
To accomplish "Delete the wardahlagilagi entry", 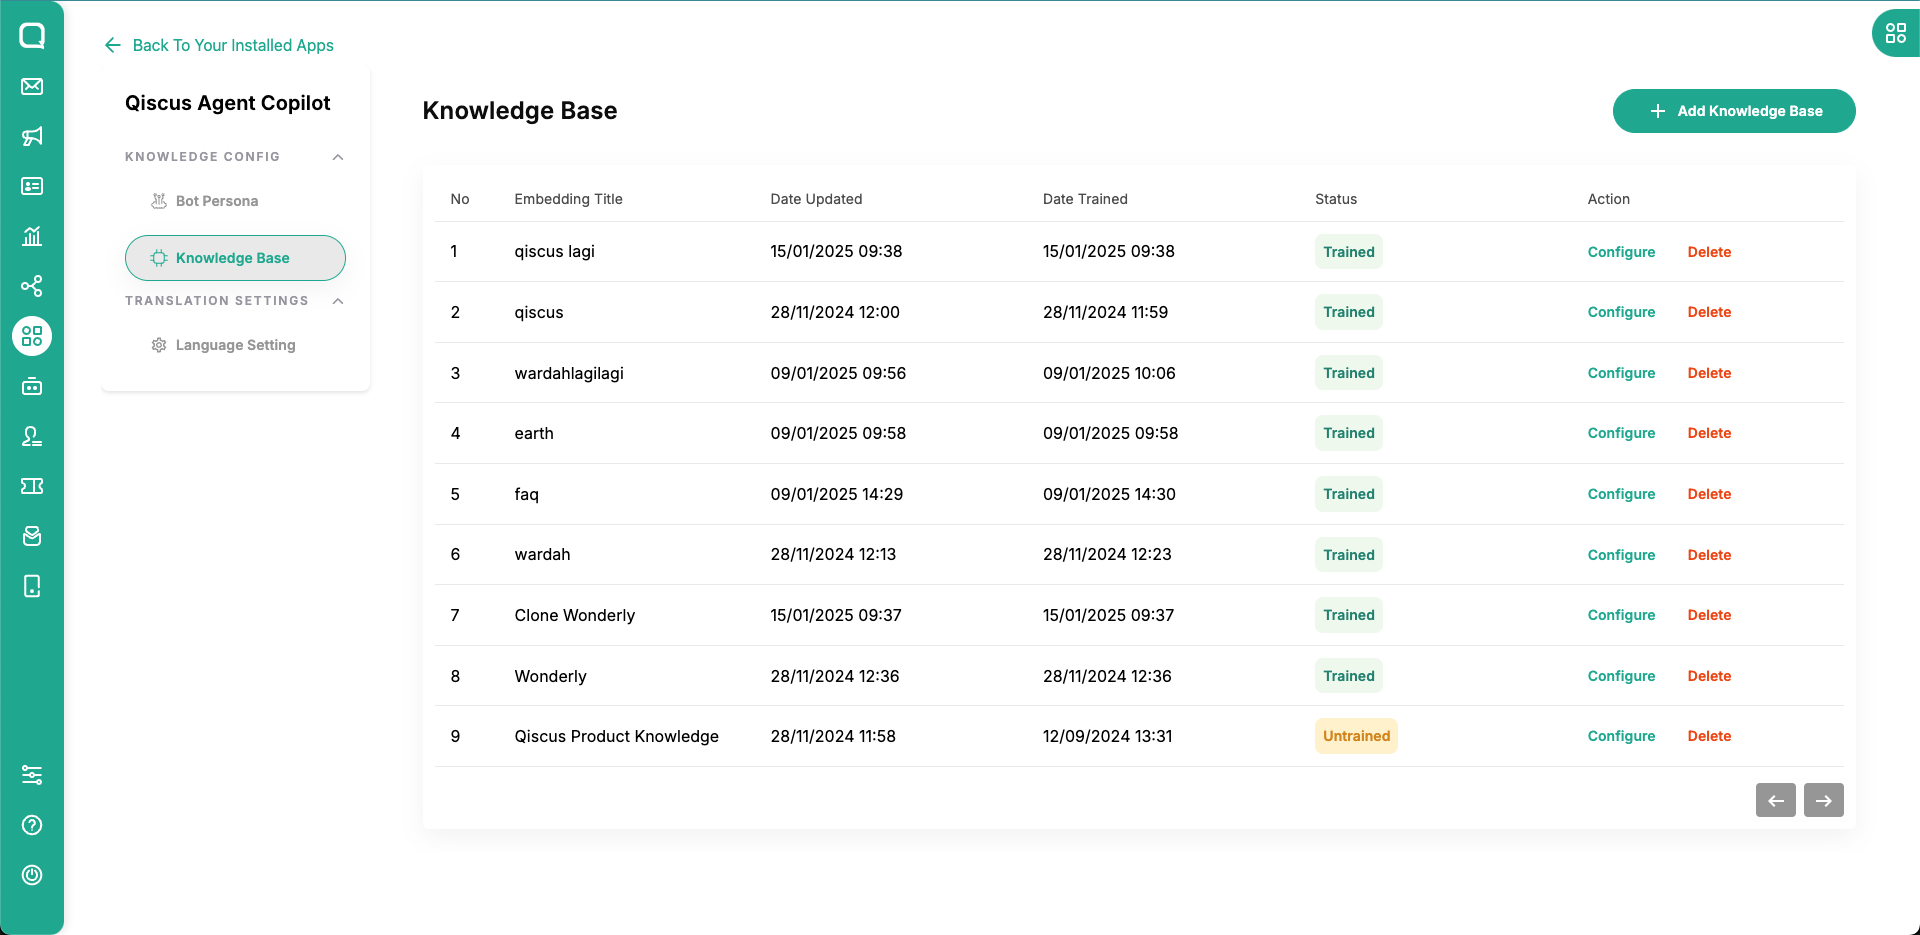I will (x=1709, y=373).
